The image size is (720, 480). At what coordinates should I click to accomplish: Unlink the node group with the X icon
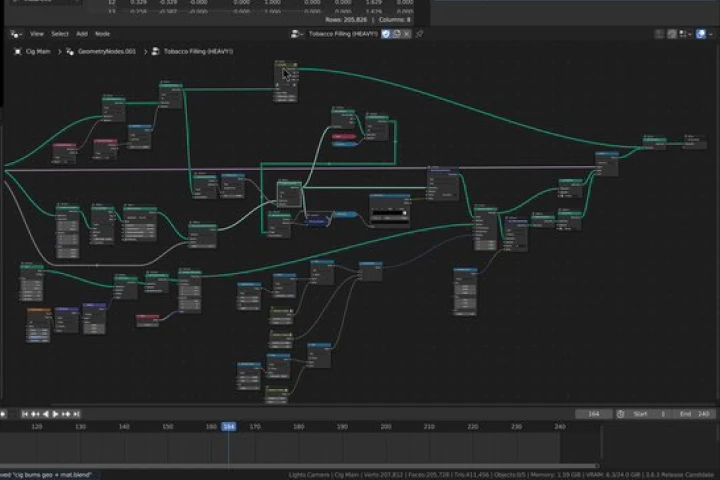pos(407,34)
